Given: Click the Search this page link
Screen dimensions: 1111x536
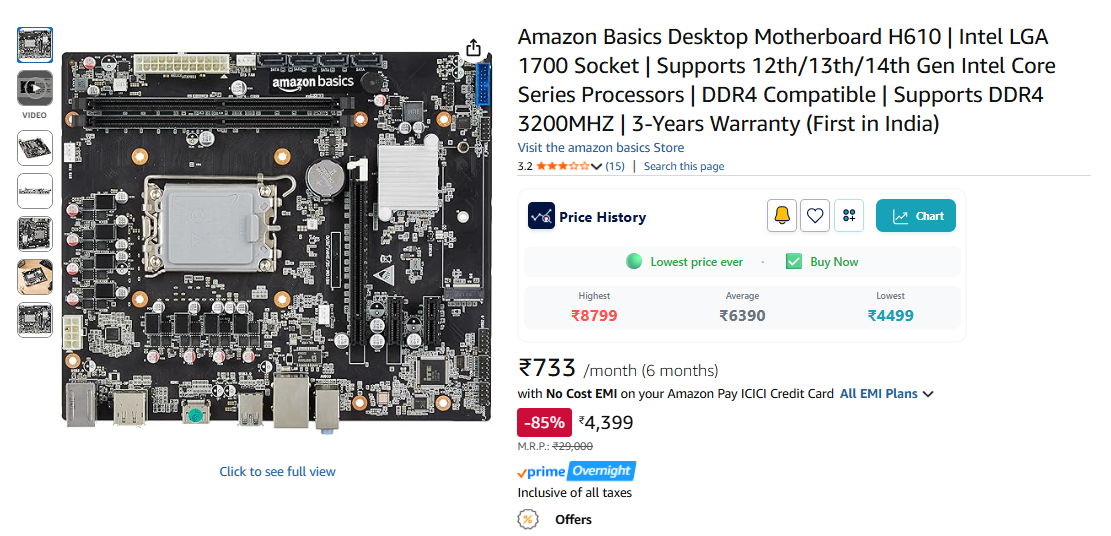Looking at the screenshot, I should point(684,167).
